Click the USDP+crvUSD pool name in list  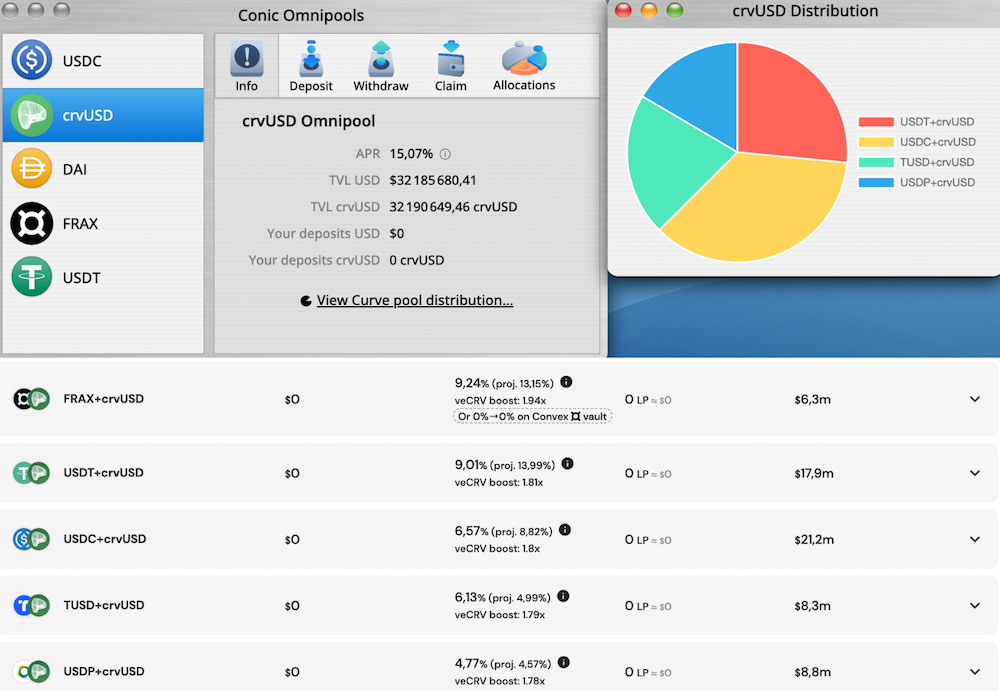(x=104, y=671)
